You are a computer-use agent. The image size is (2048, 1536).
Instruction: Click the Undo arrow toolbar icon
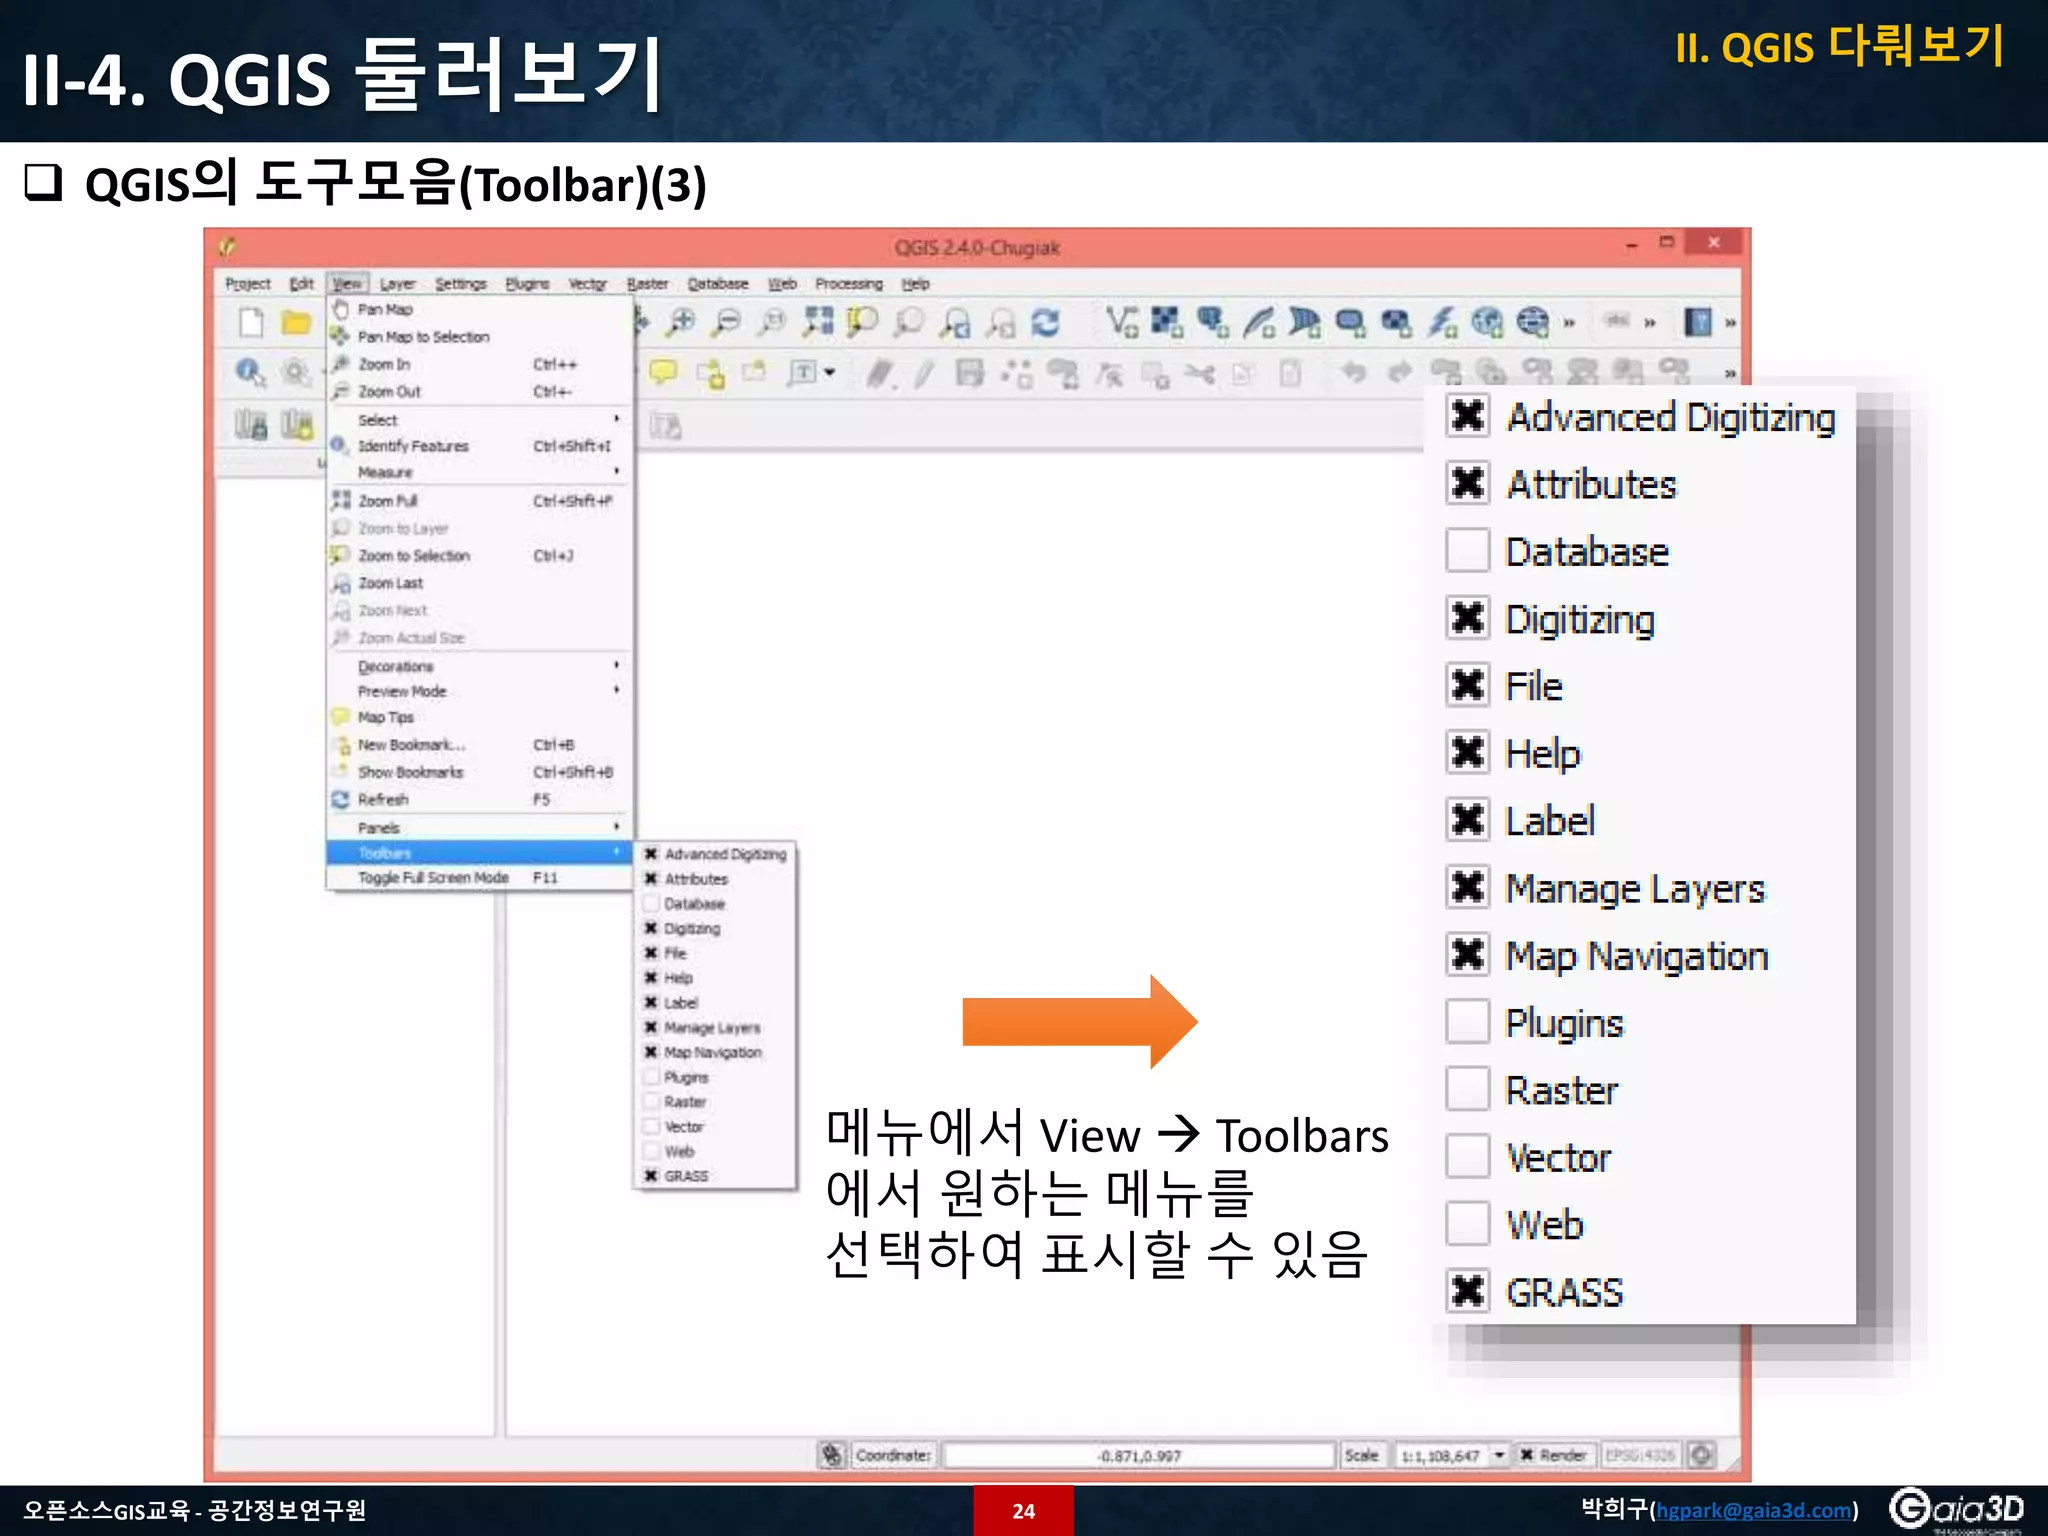(1353, 373)
